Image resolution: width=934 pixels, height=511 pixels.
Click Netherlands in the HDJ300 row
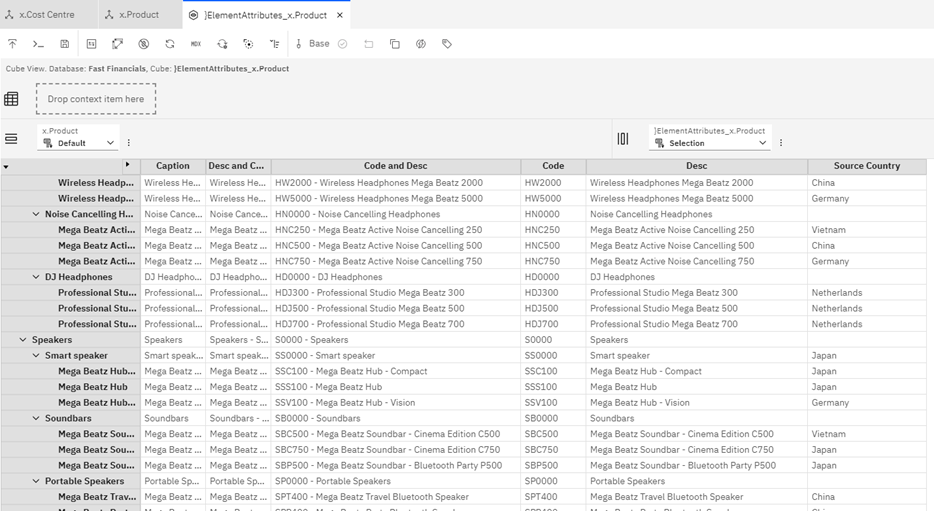click(x=867, y=292)
